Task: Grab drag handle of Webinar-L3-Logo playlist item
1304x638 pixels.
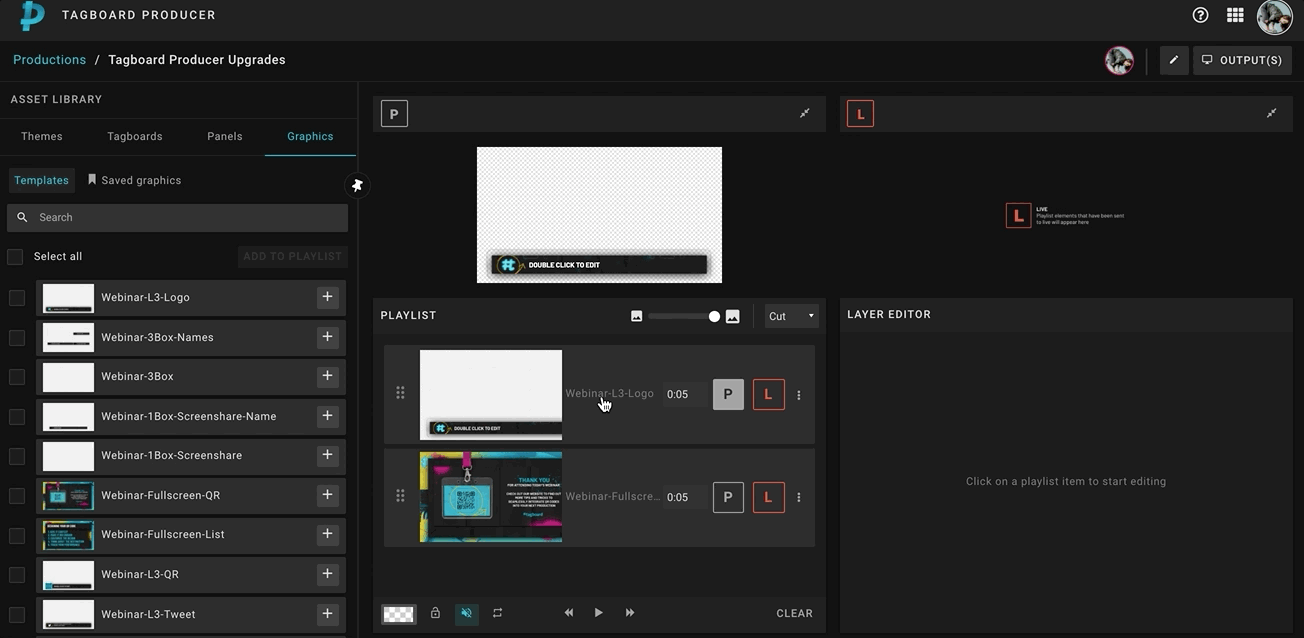Action: coord(400,393)
